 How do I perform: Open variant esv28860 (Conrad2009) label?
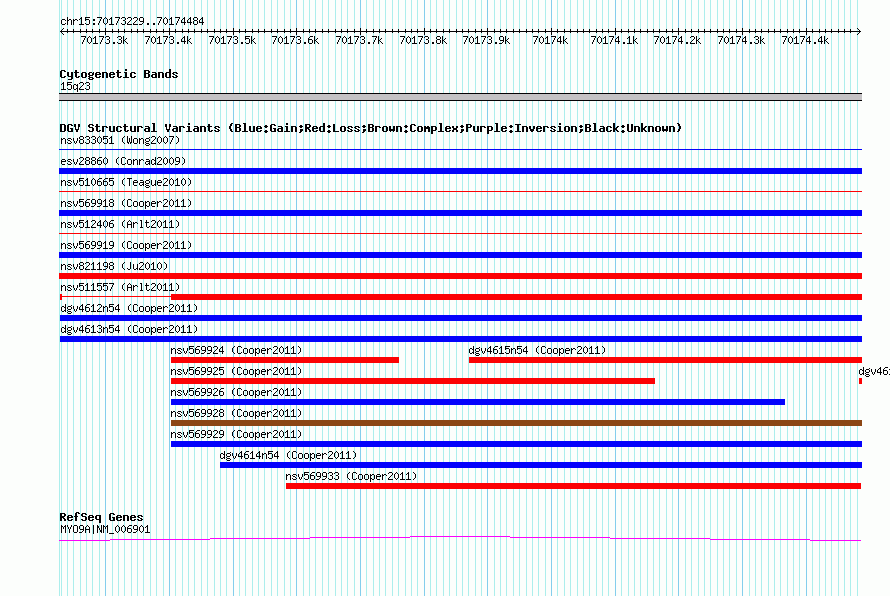123,161
